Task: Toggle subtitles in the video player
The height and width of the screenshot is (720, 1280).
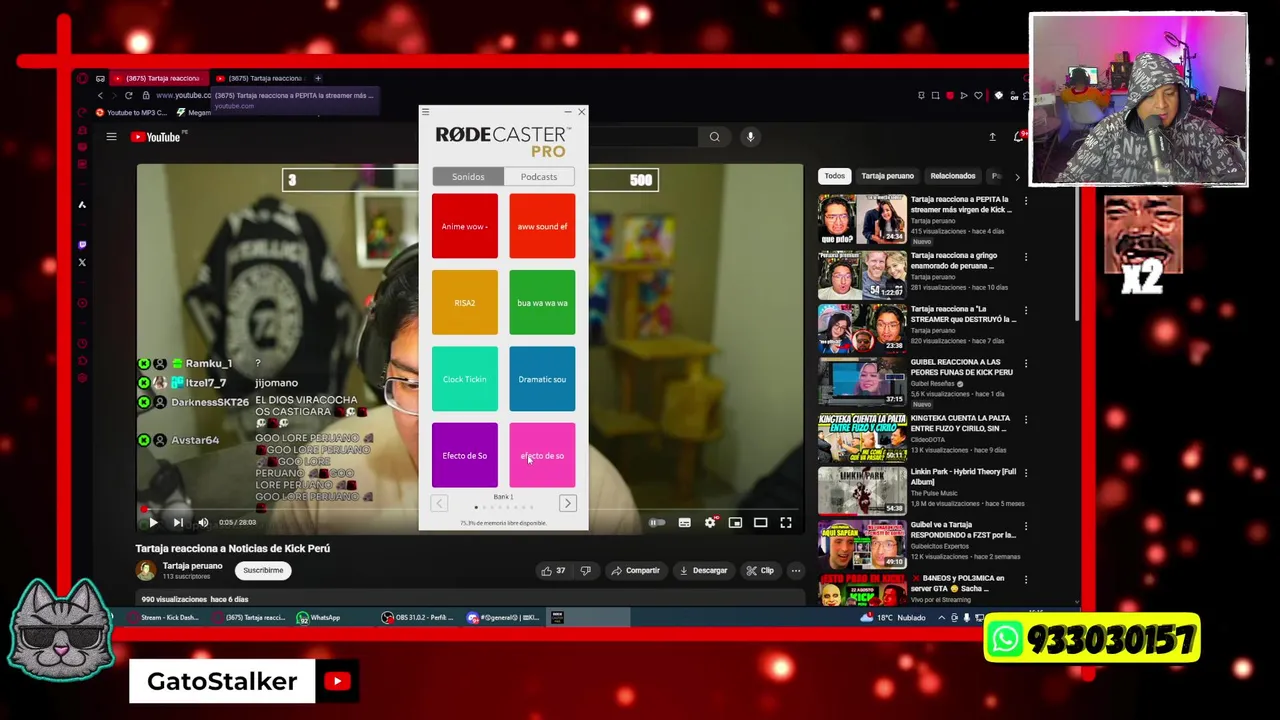Action: coord(684,522)
